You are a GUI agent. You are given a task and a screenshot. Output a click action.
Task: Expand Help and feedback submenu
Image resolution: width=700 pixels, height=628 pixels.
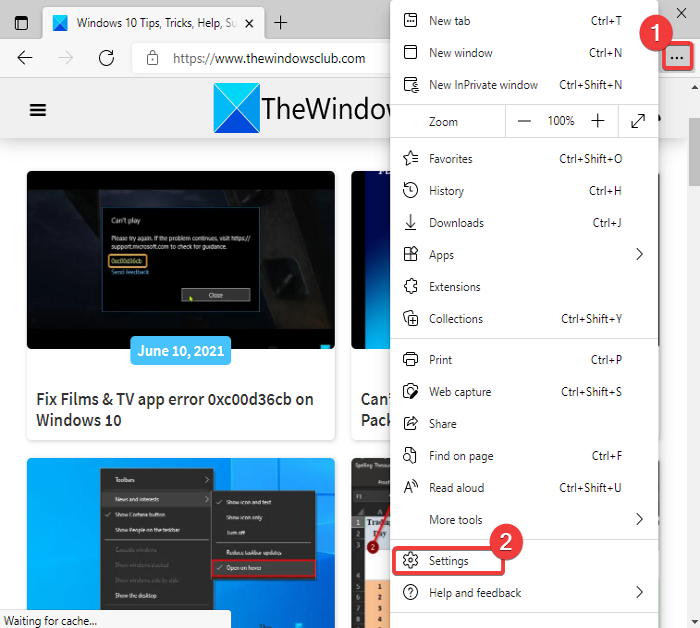click(638, 593)
